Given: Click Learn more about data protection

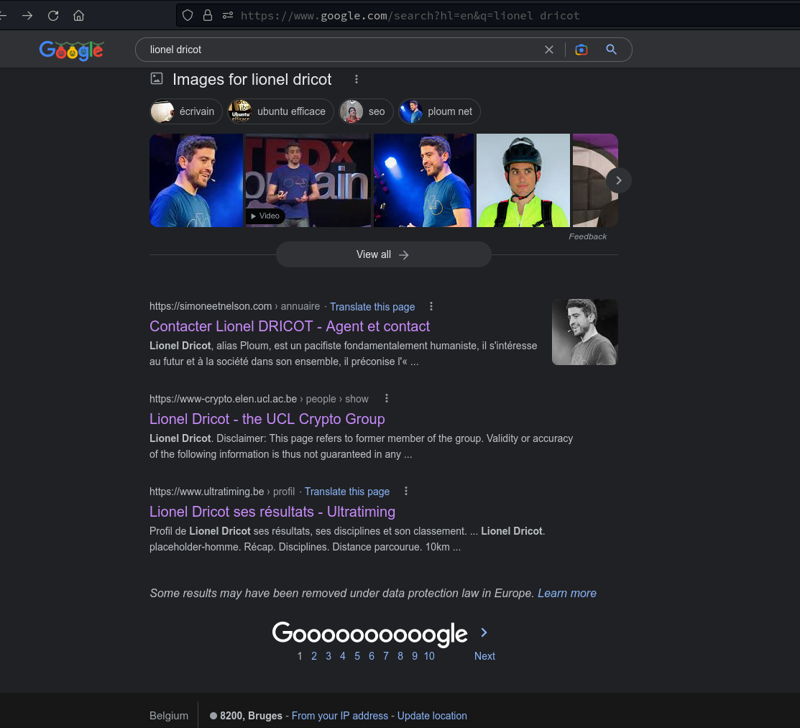Looking at the screenshot, I should 567,593.
